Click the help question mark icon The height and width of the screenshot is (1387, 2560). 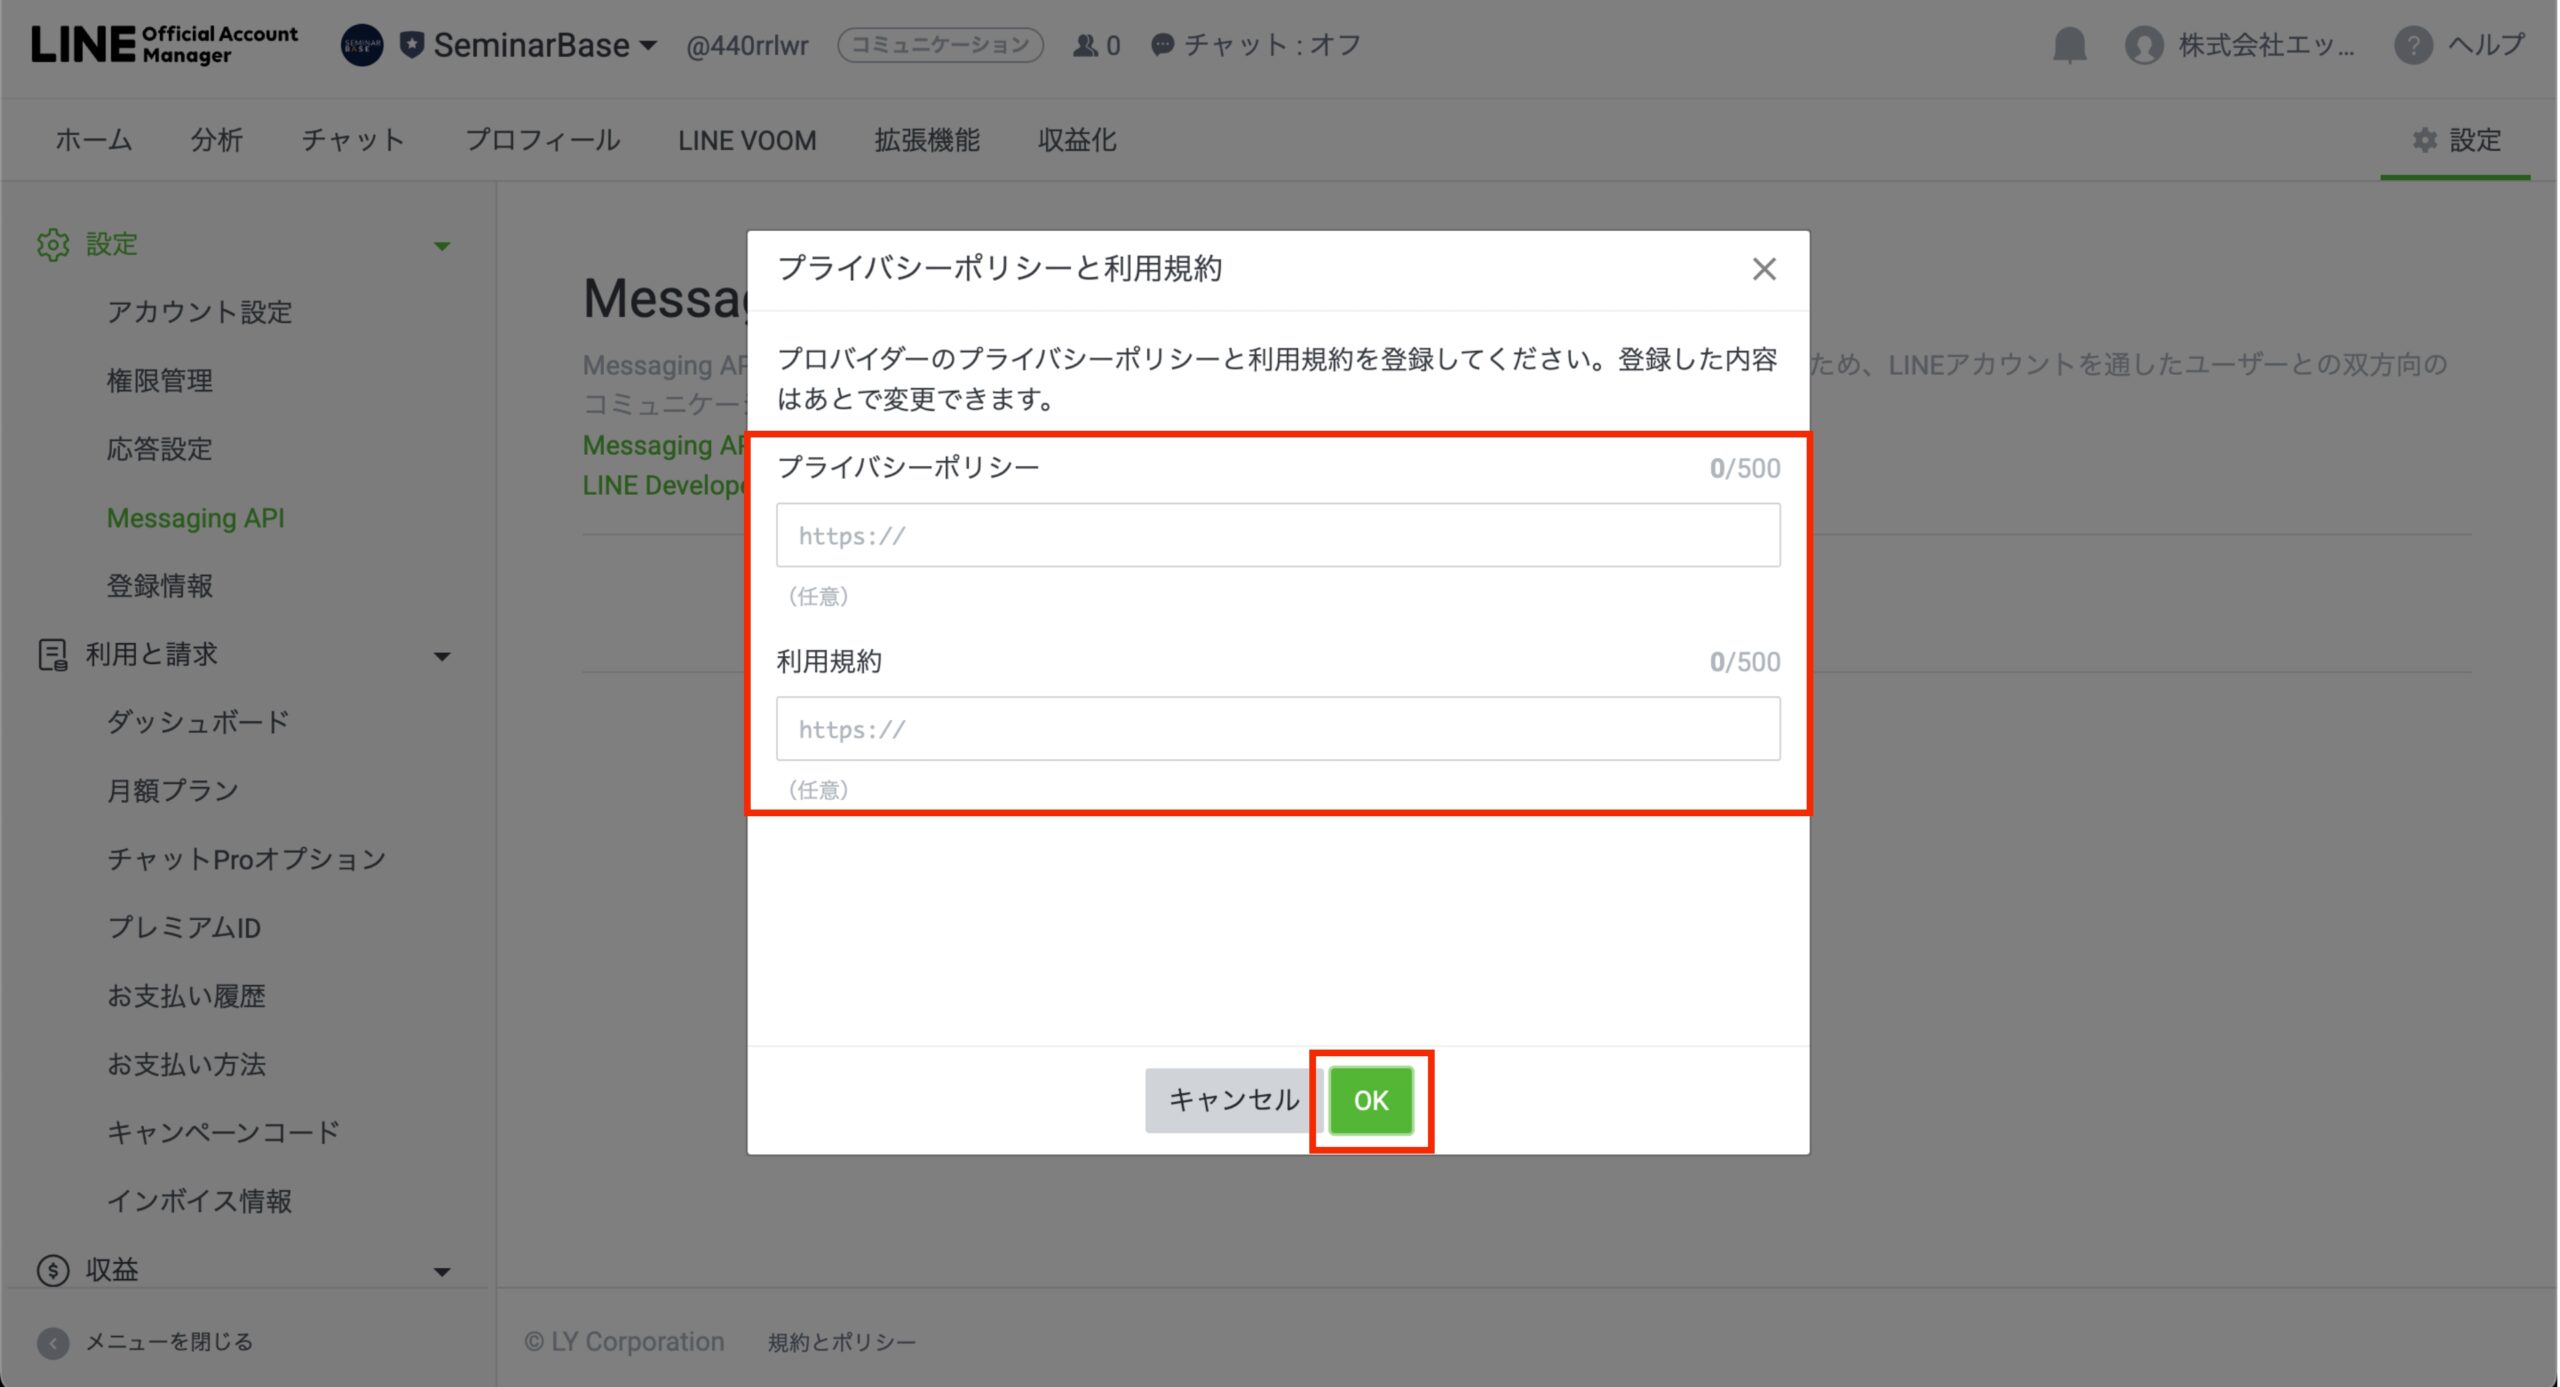click(x=2412, y=45)
